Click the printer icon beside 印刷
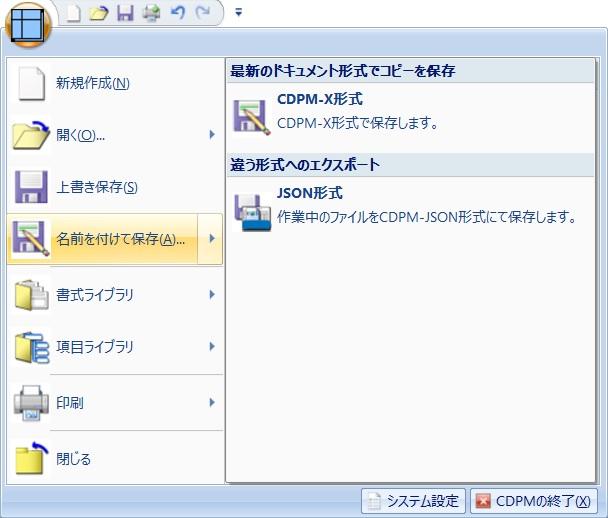This screenshot has height=518, width=608. click(x=31, y=403)
